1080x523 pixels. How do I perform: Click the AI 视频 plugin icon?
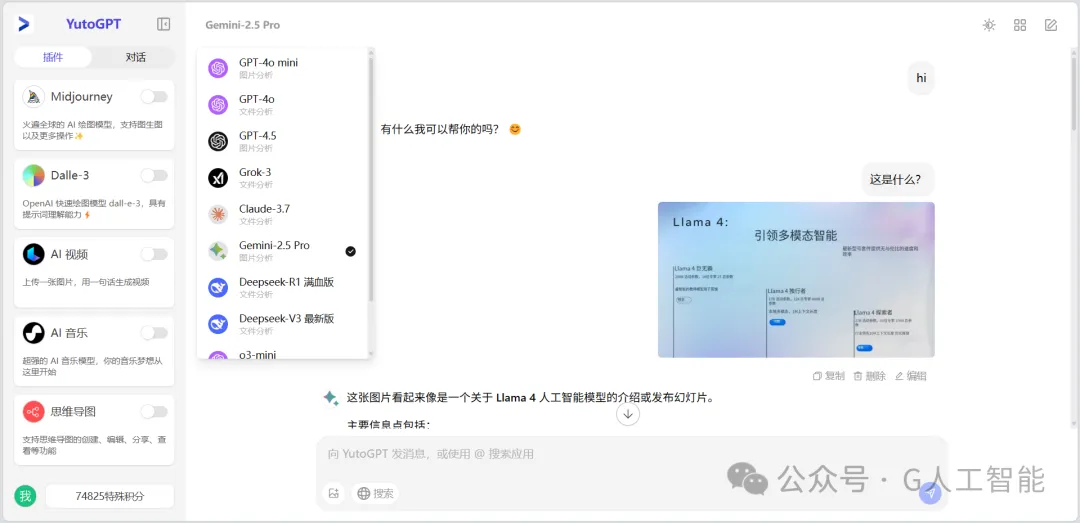click(34, 254)
